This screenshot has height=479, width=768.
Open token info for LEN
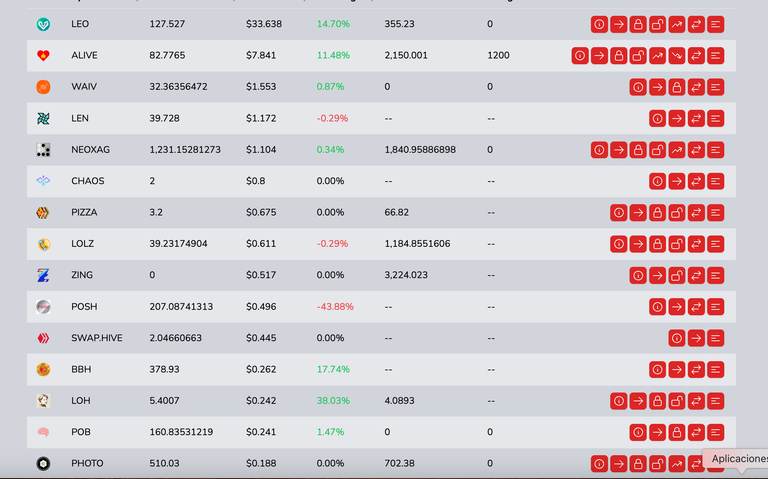tap(657, 119)
